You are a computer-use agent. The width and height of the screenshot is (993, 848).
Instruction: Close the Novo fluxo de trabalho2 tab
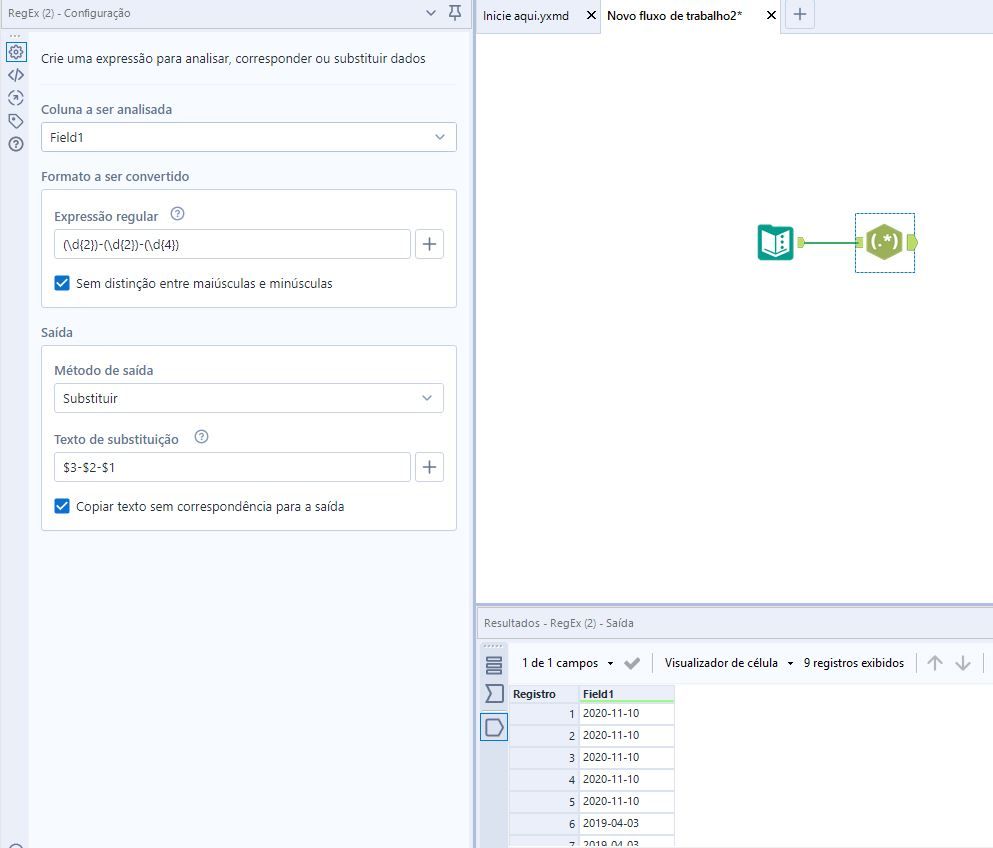click(771, 15)
